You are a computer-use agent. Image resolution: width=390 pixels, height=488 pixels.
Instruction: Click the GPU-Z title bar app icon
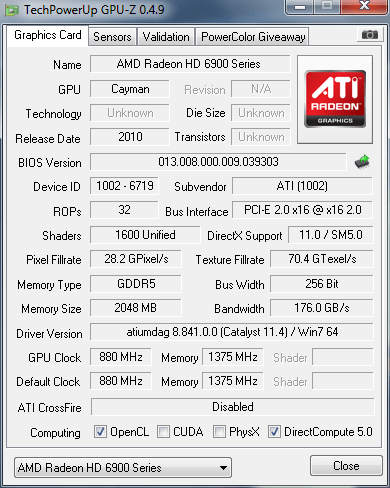[x=12, y=10]
